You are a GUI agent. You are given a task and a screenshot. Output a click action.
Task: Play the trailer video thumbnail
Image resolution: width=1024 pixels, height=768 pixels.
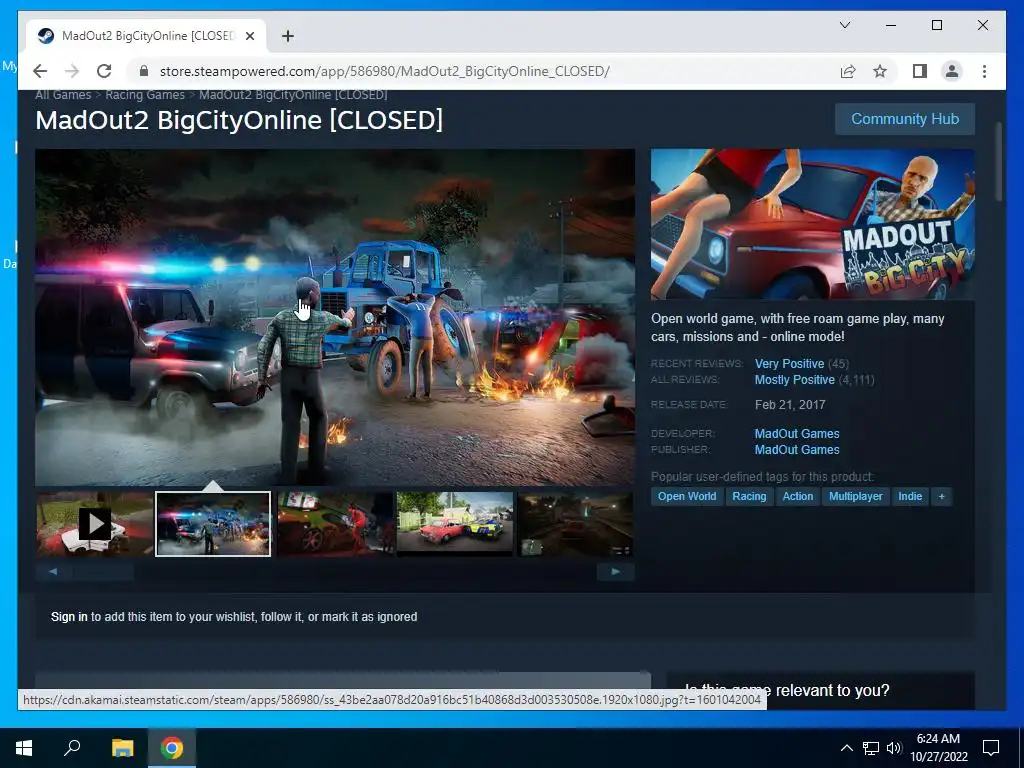click(95, 524)
